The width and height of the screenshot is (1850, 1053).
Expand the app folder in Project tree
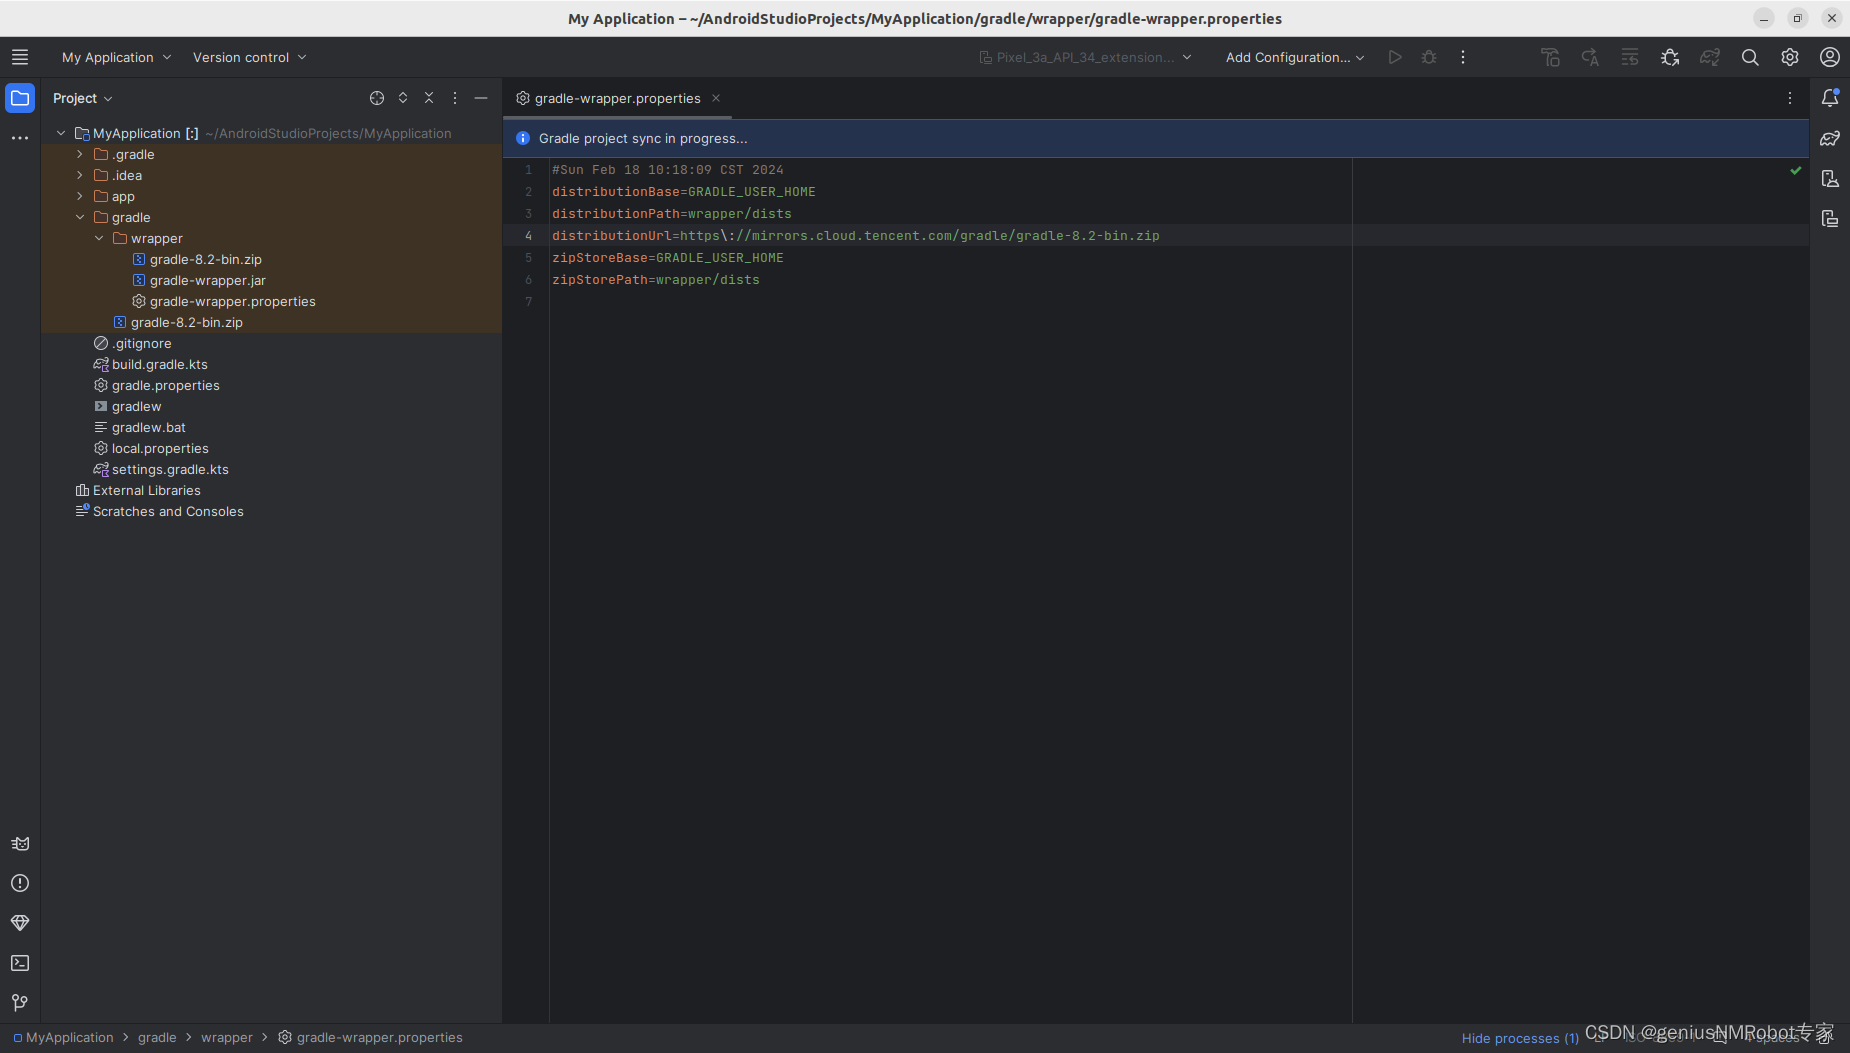[79, 196]
